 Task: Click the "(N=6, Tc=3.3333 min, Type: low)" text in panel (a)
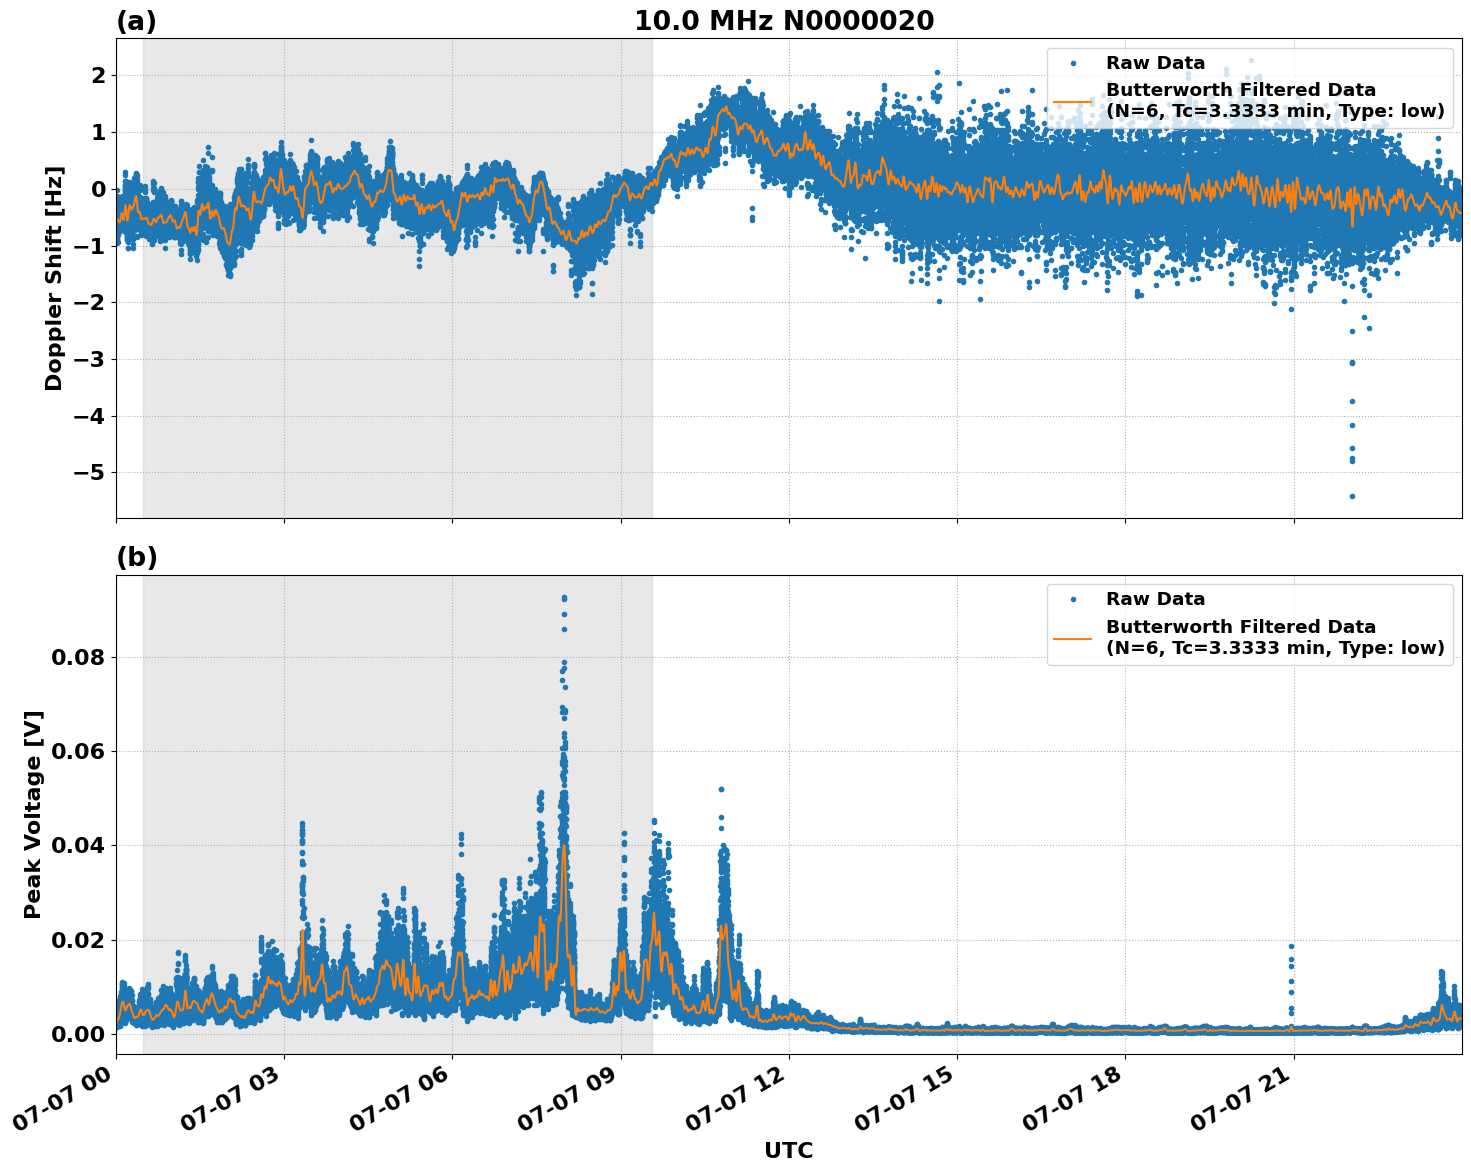pyautogui.click(x=1275, y=111)
